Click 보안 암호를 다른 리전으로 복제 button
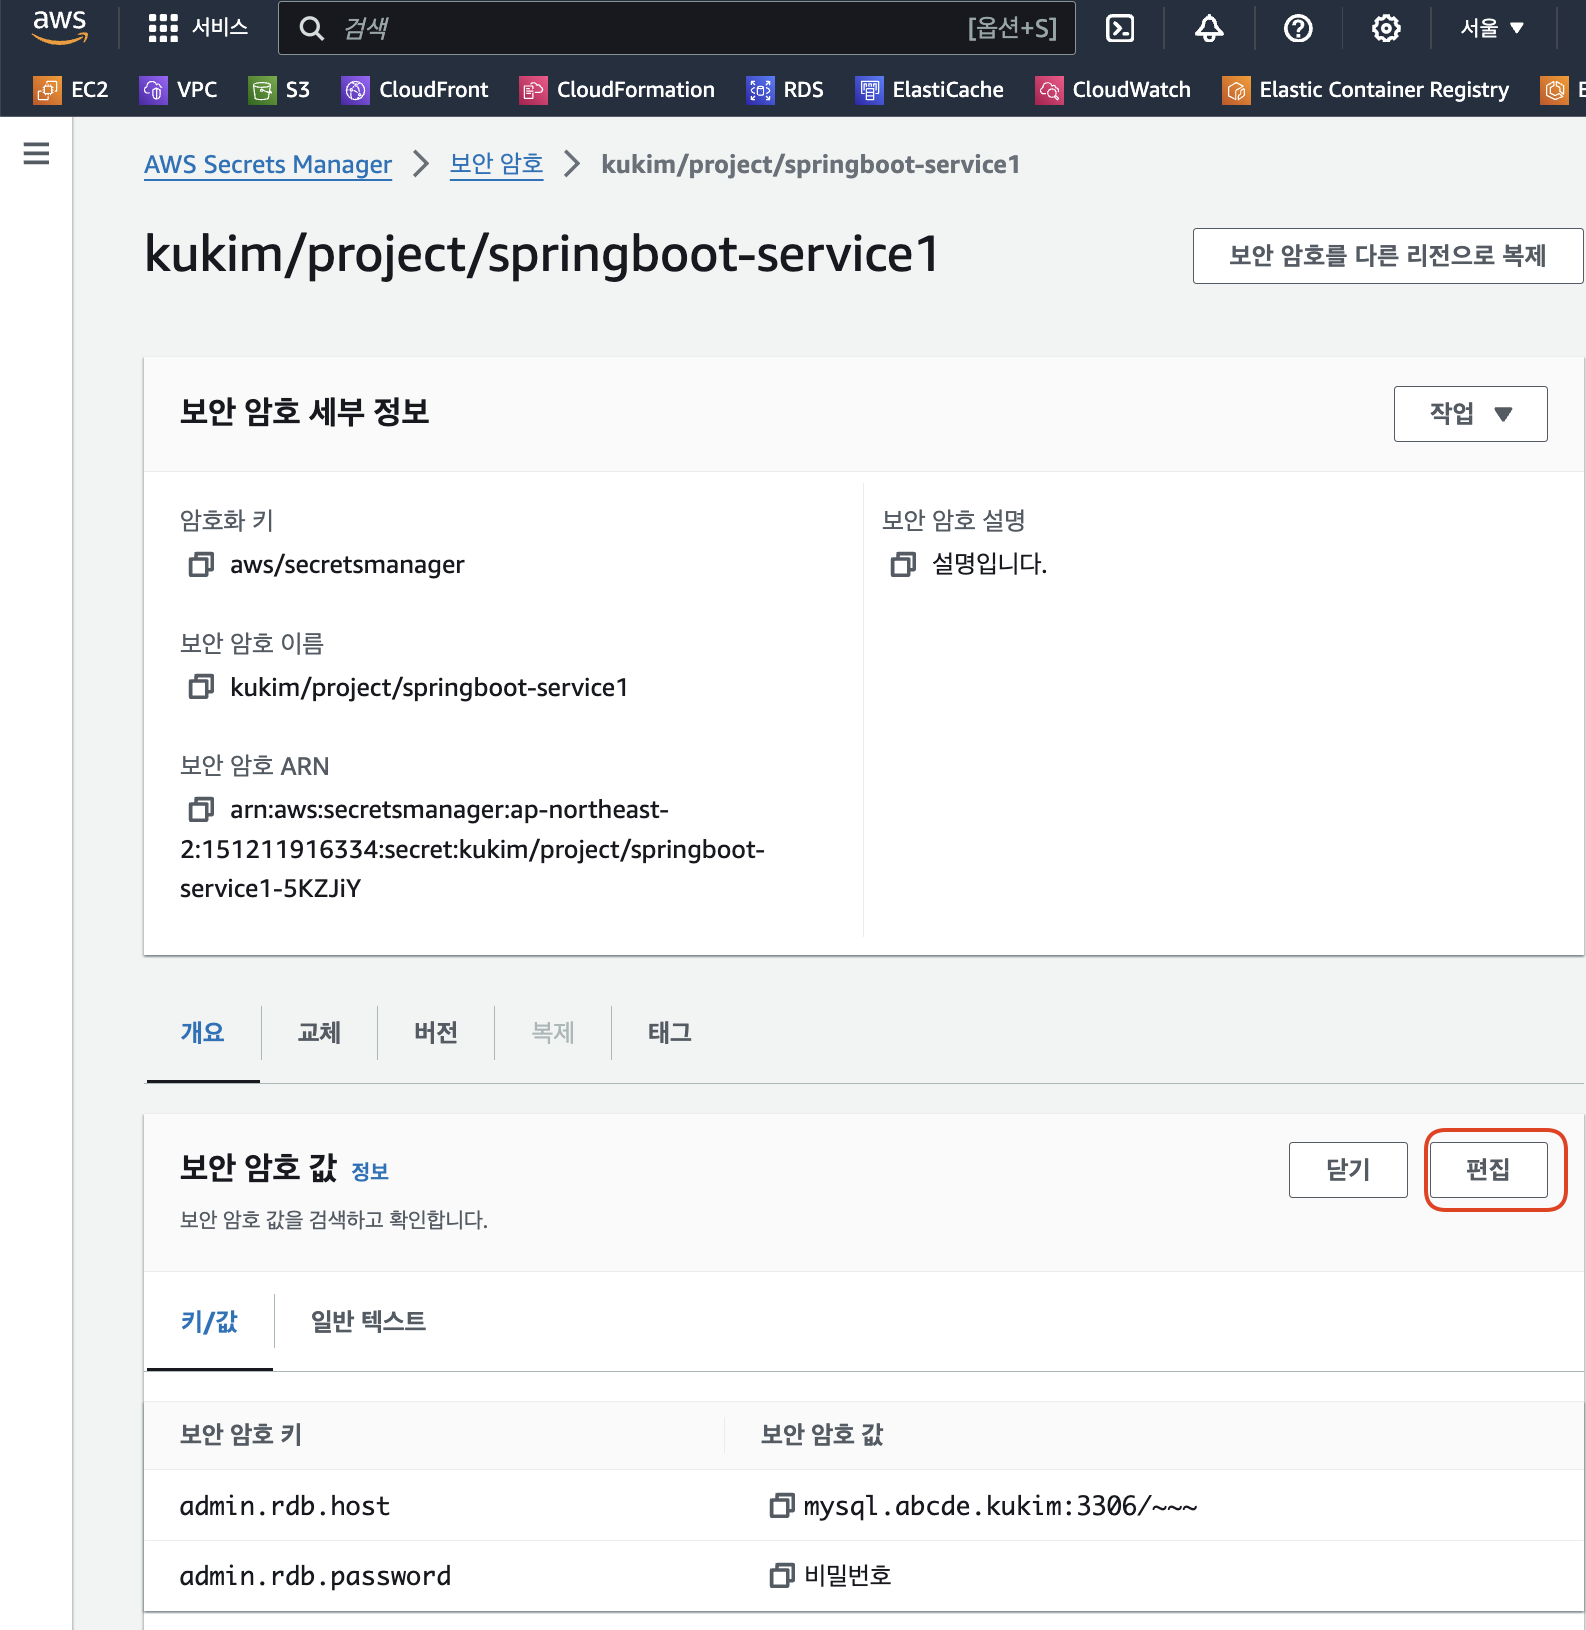Viewport: 1586px width, 1630px height. point(1387,256)
